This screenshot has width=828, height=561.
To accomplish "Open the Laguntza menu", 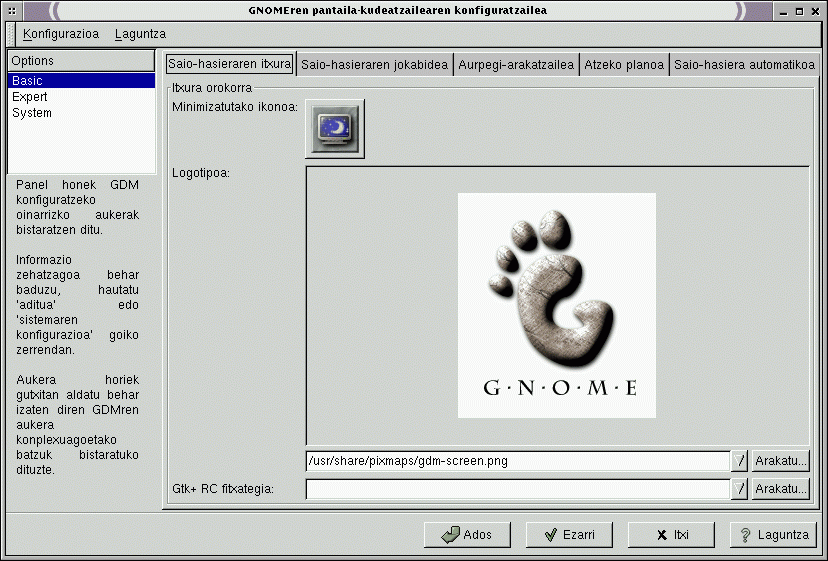I will 140,34.
